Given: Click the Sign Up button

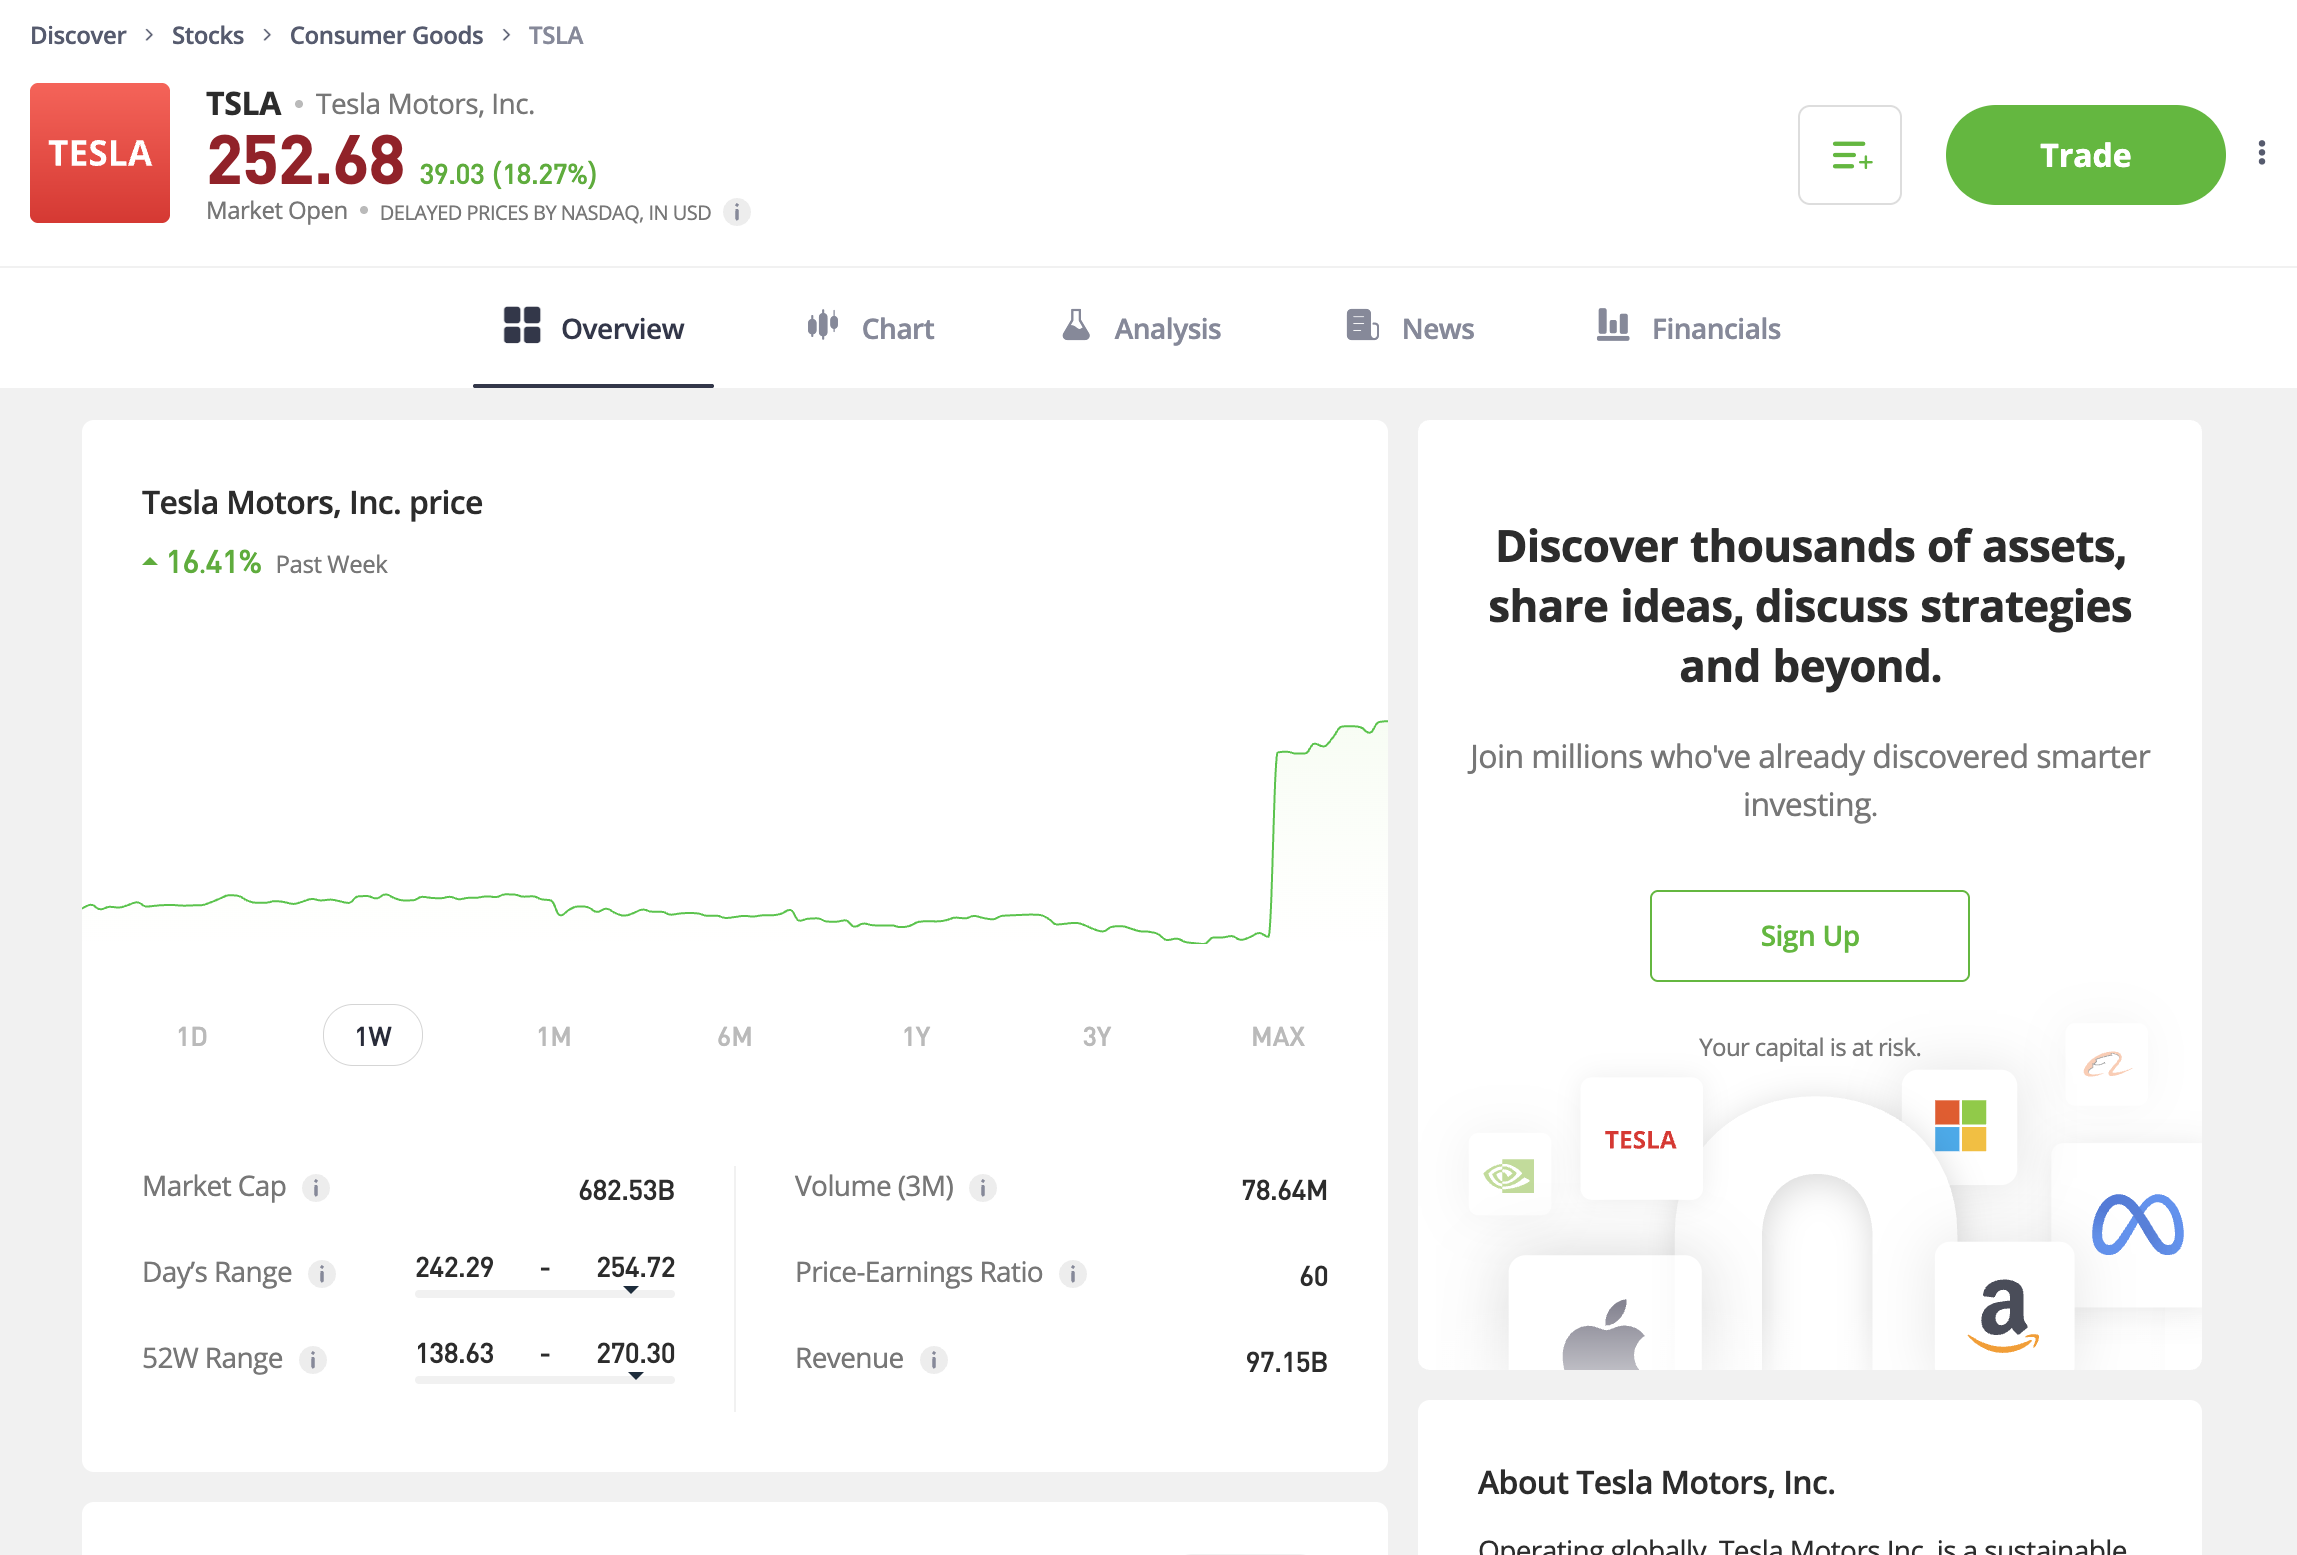Looking at the screenshot, I should click(1809, 936).
